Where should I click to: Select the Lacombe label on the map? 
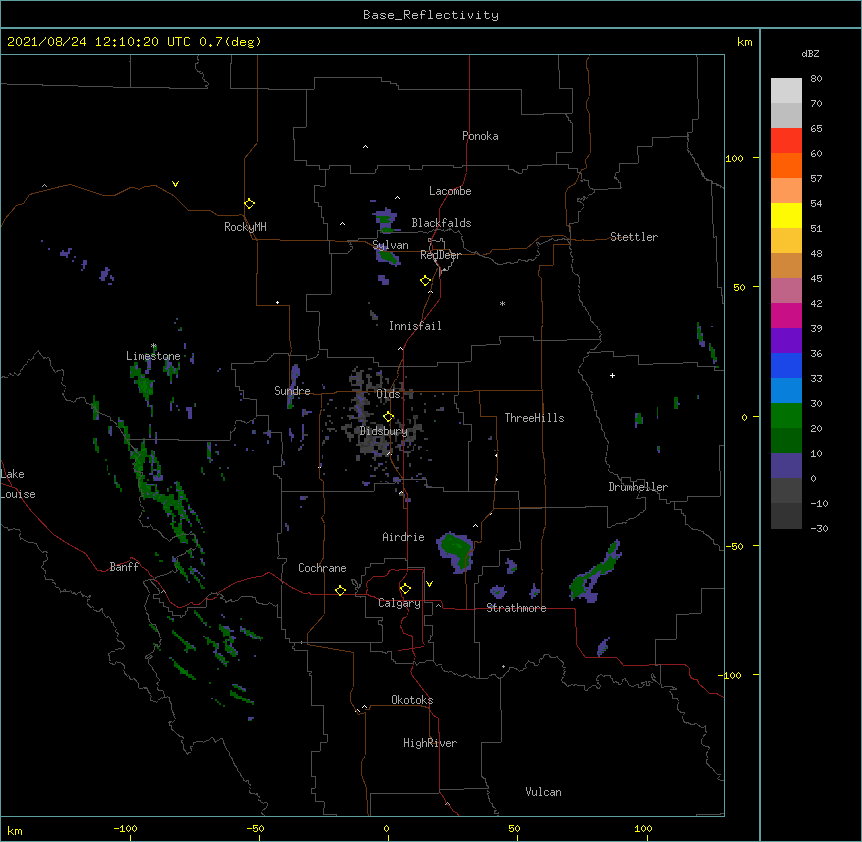(450, 191)
